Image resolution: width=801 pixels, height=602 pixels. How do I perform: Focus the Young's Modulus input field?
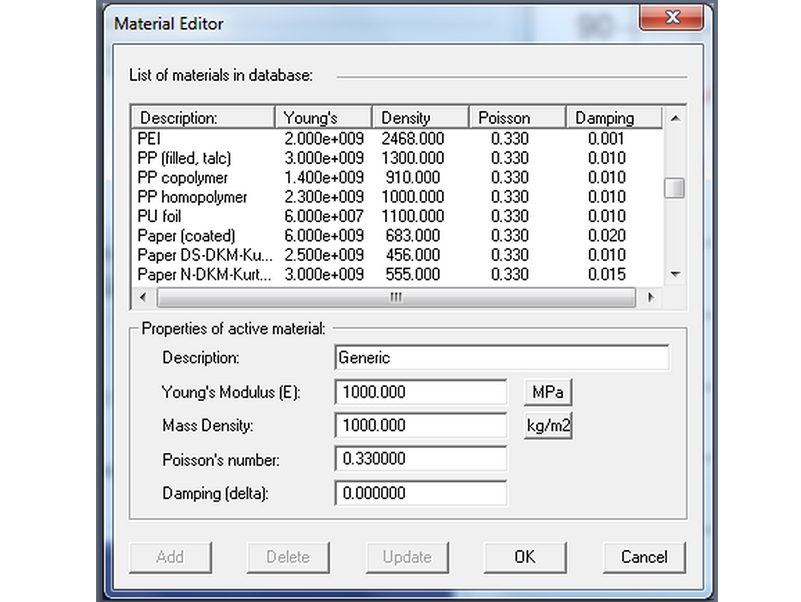[x=421, y=392]
